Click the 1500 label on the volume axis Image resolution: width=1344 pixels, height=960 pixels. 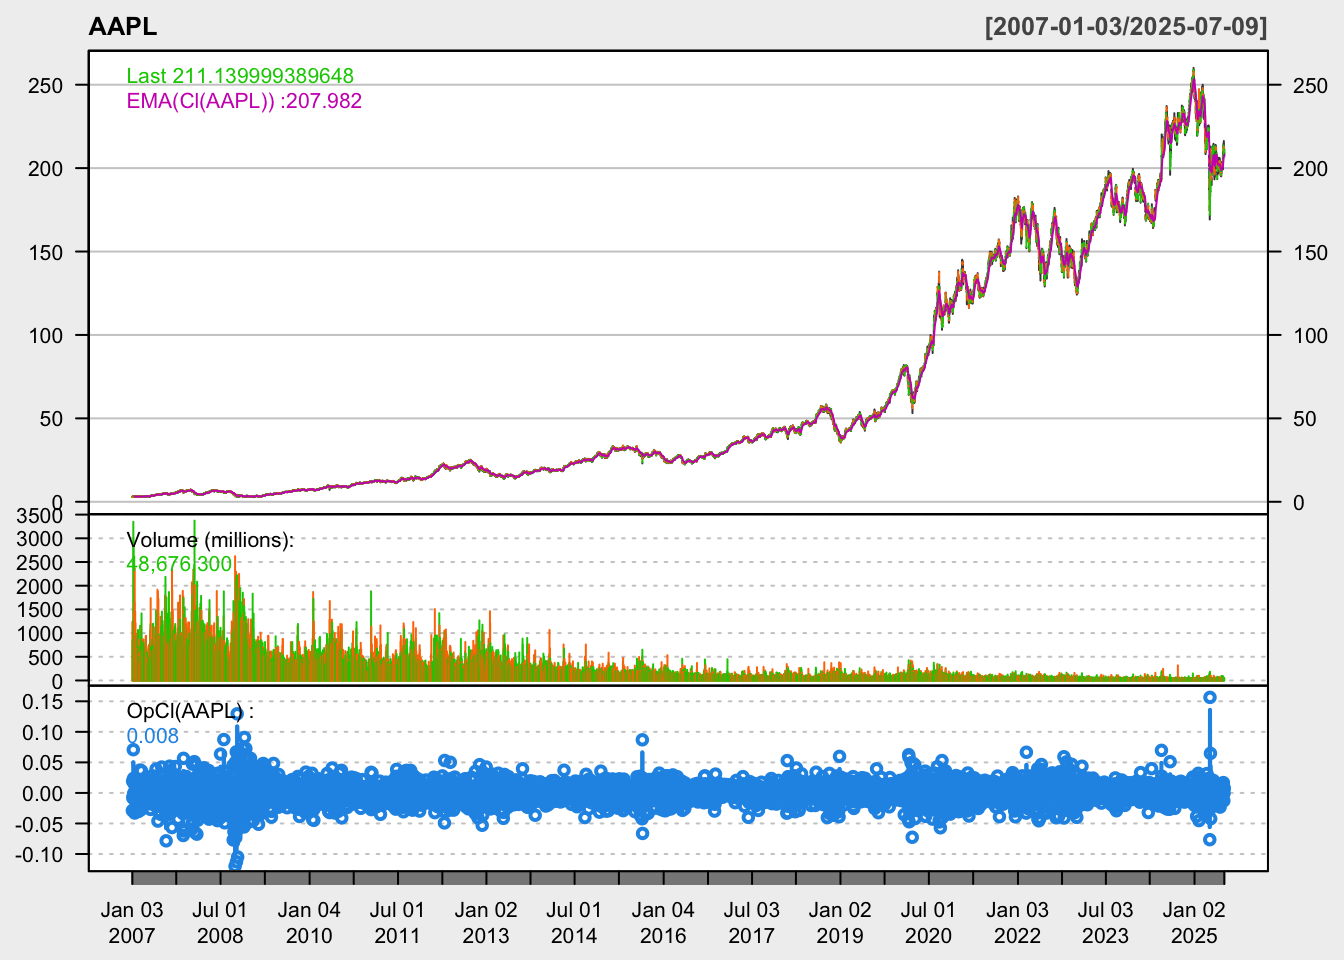[39, 610]
